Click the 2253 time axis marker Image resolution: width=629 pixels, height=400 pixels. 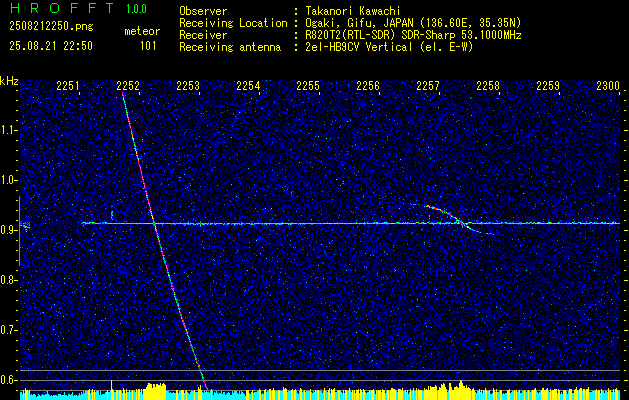(x=188, y=86)
